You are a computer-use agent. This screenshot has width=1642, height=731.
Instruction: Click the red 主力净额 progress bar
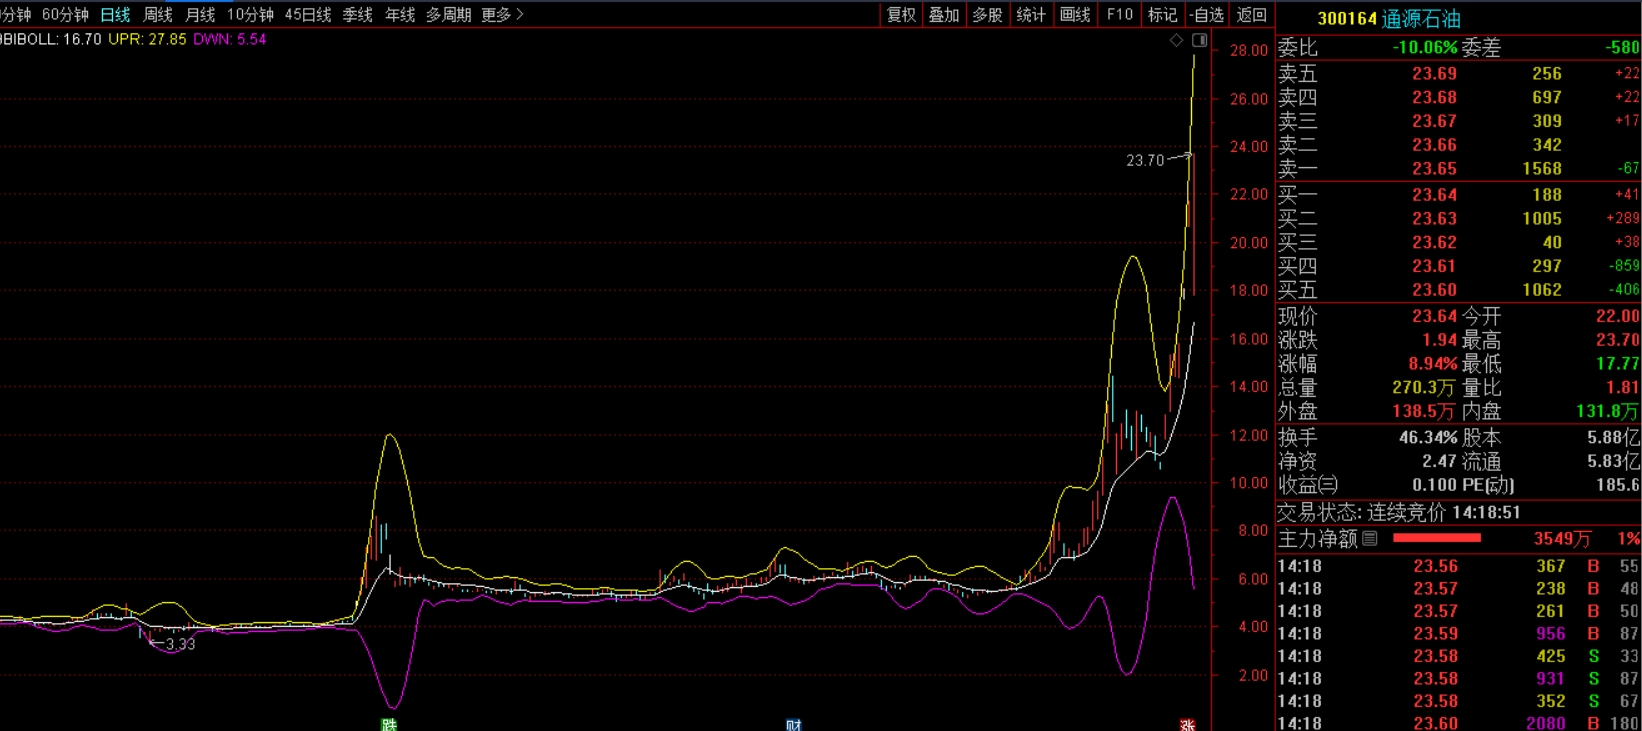point(1436,538)
